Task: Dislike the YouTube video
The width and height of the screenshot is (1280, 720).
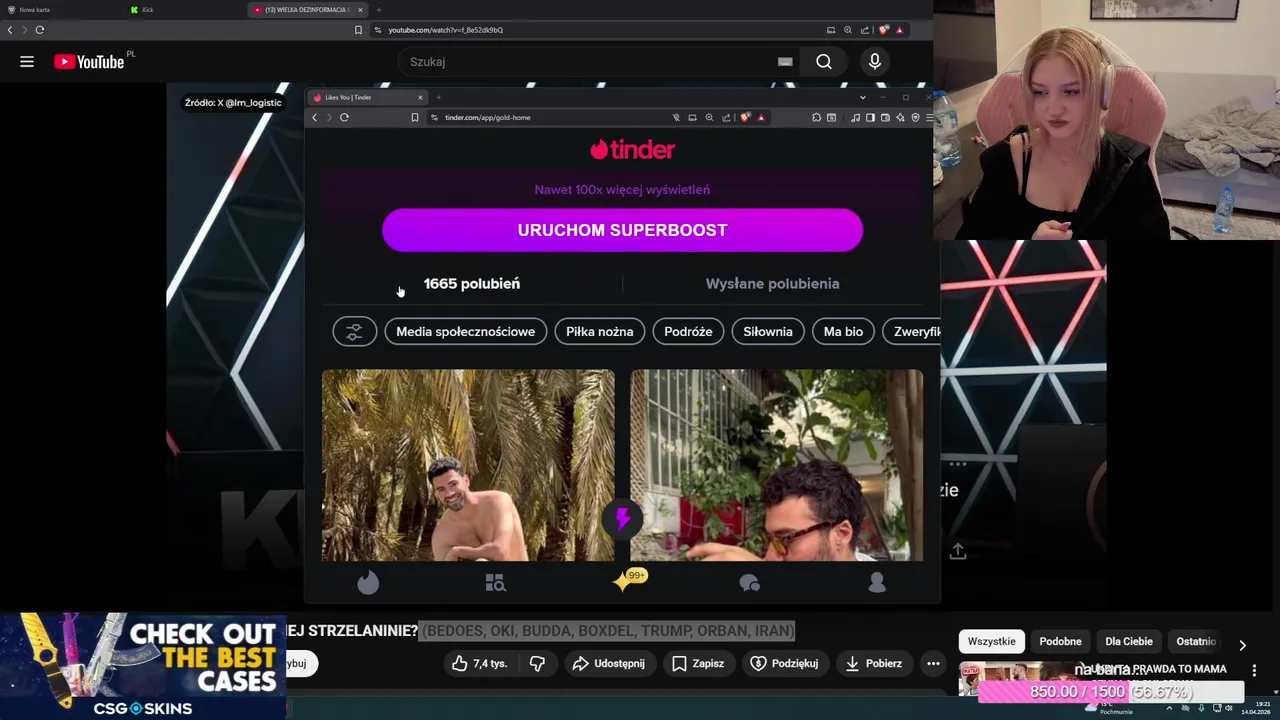Action: click(537, 663)
